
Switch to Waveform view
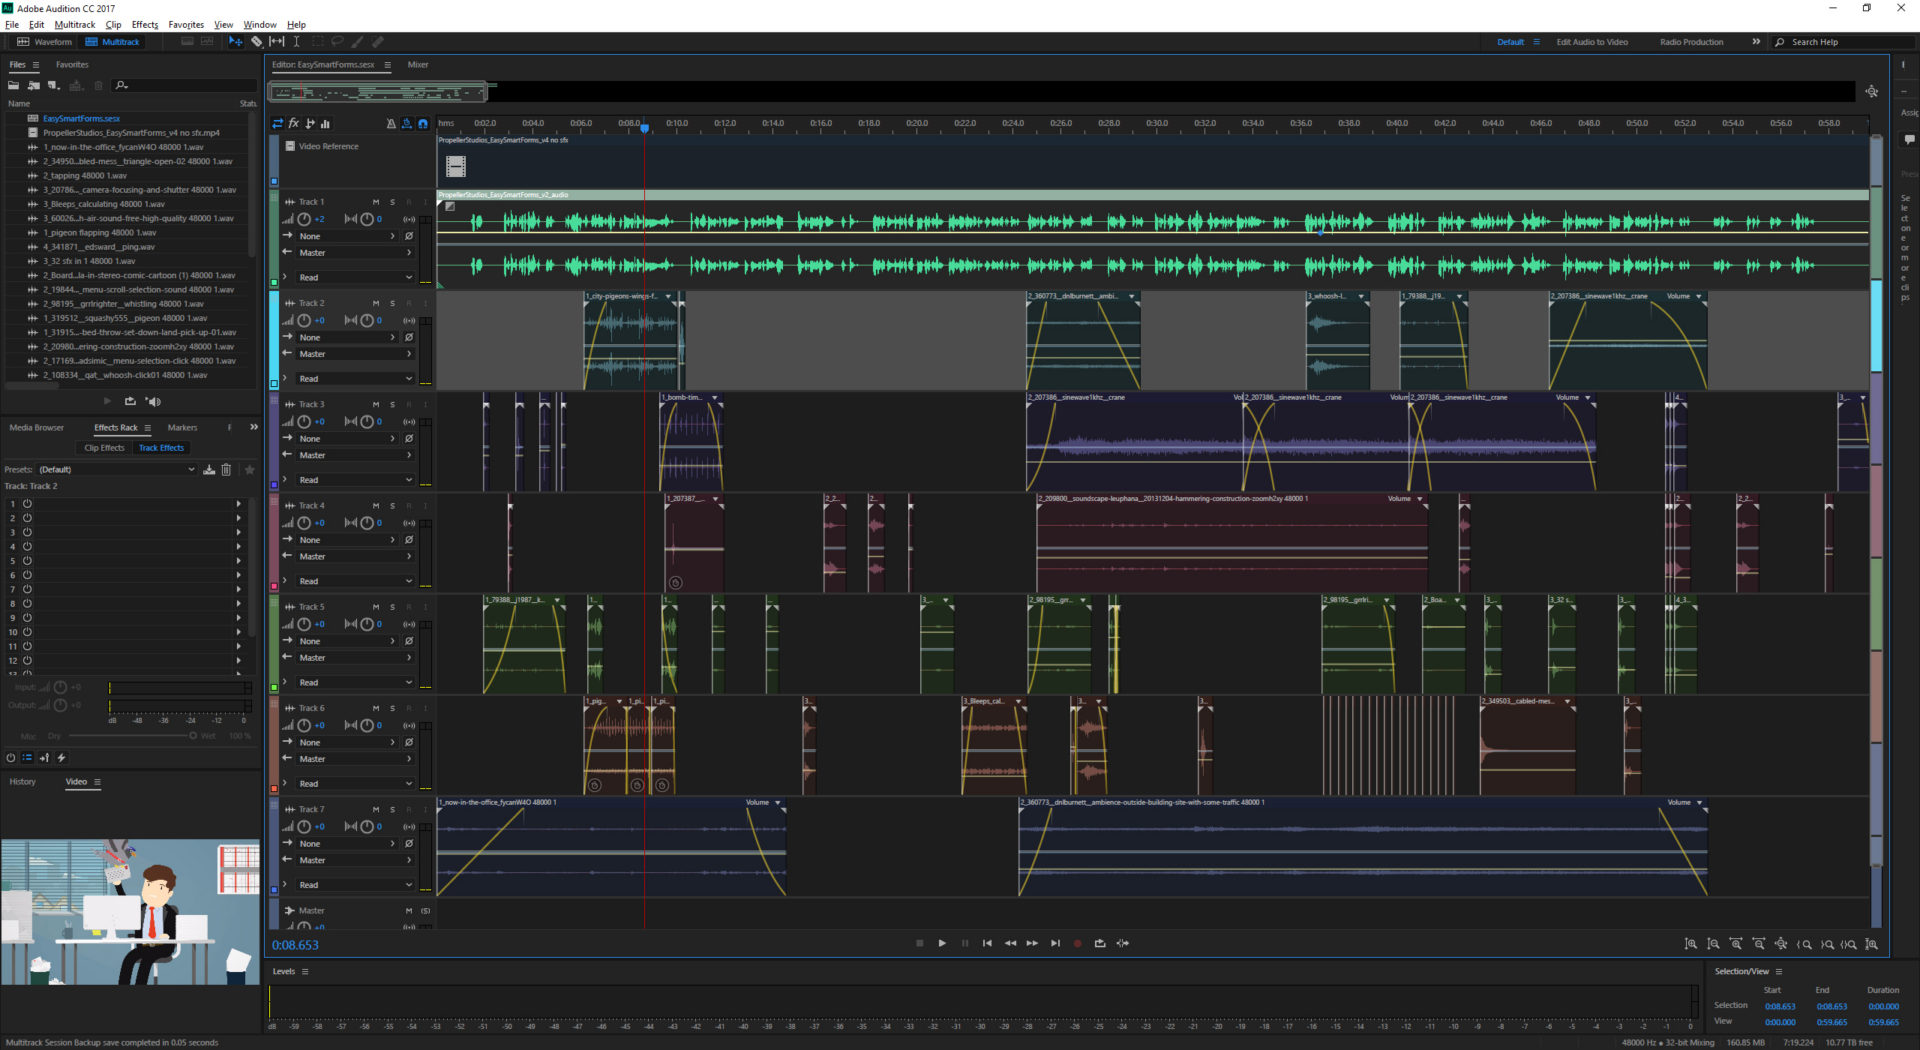(45, 42)
